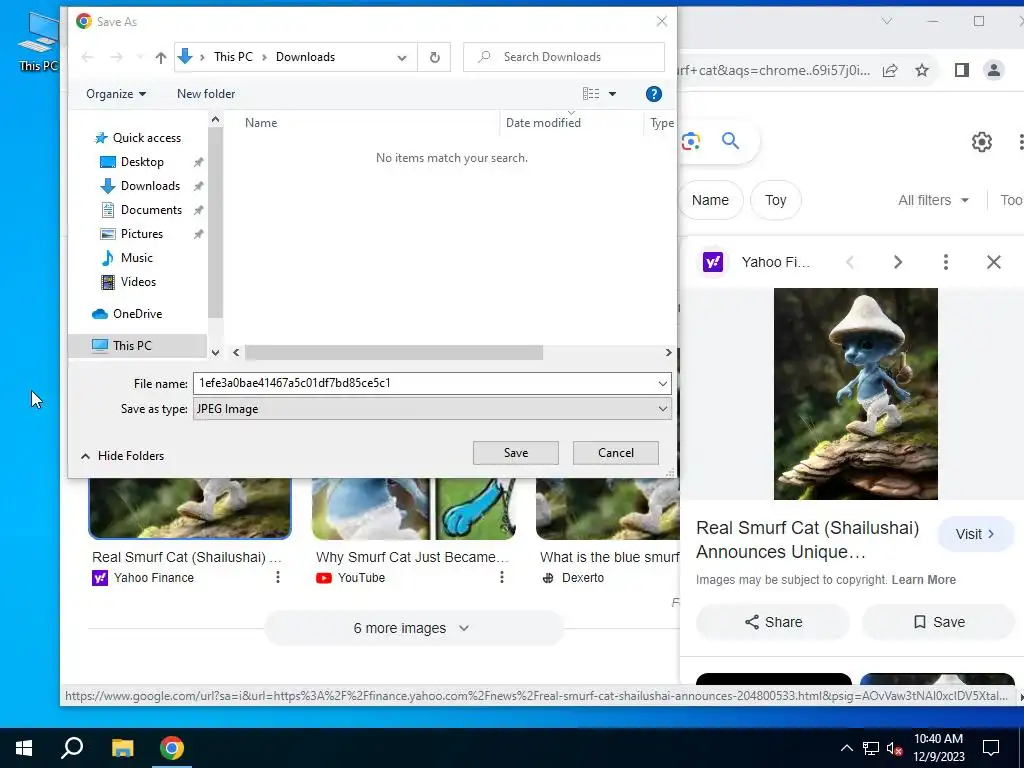1024x768 pixels.
Task: Toggle Chrome side panel icon
Action: click(x=961, y=71)
